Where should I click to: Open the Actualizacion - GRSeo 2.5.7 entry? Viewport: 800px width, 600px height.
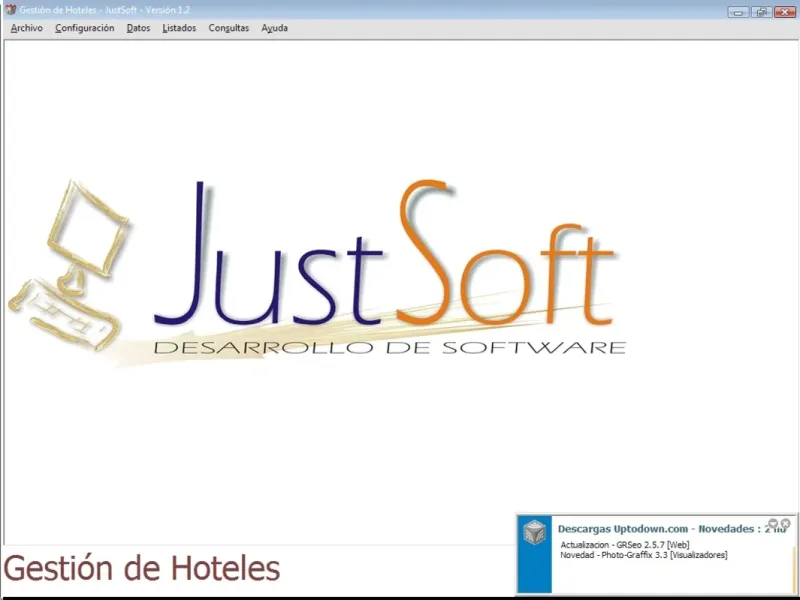624,545
